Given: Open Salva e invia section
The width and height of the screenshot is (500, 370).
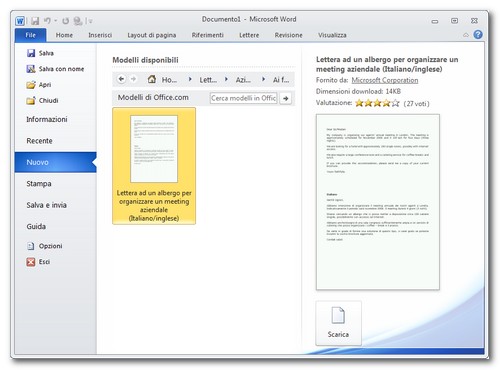Looking at the screenshot, I should 46,205.
